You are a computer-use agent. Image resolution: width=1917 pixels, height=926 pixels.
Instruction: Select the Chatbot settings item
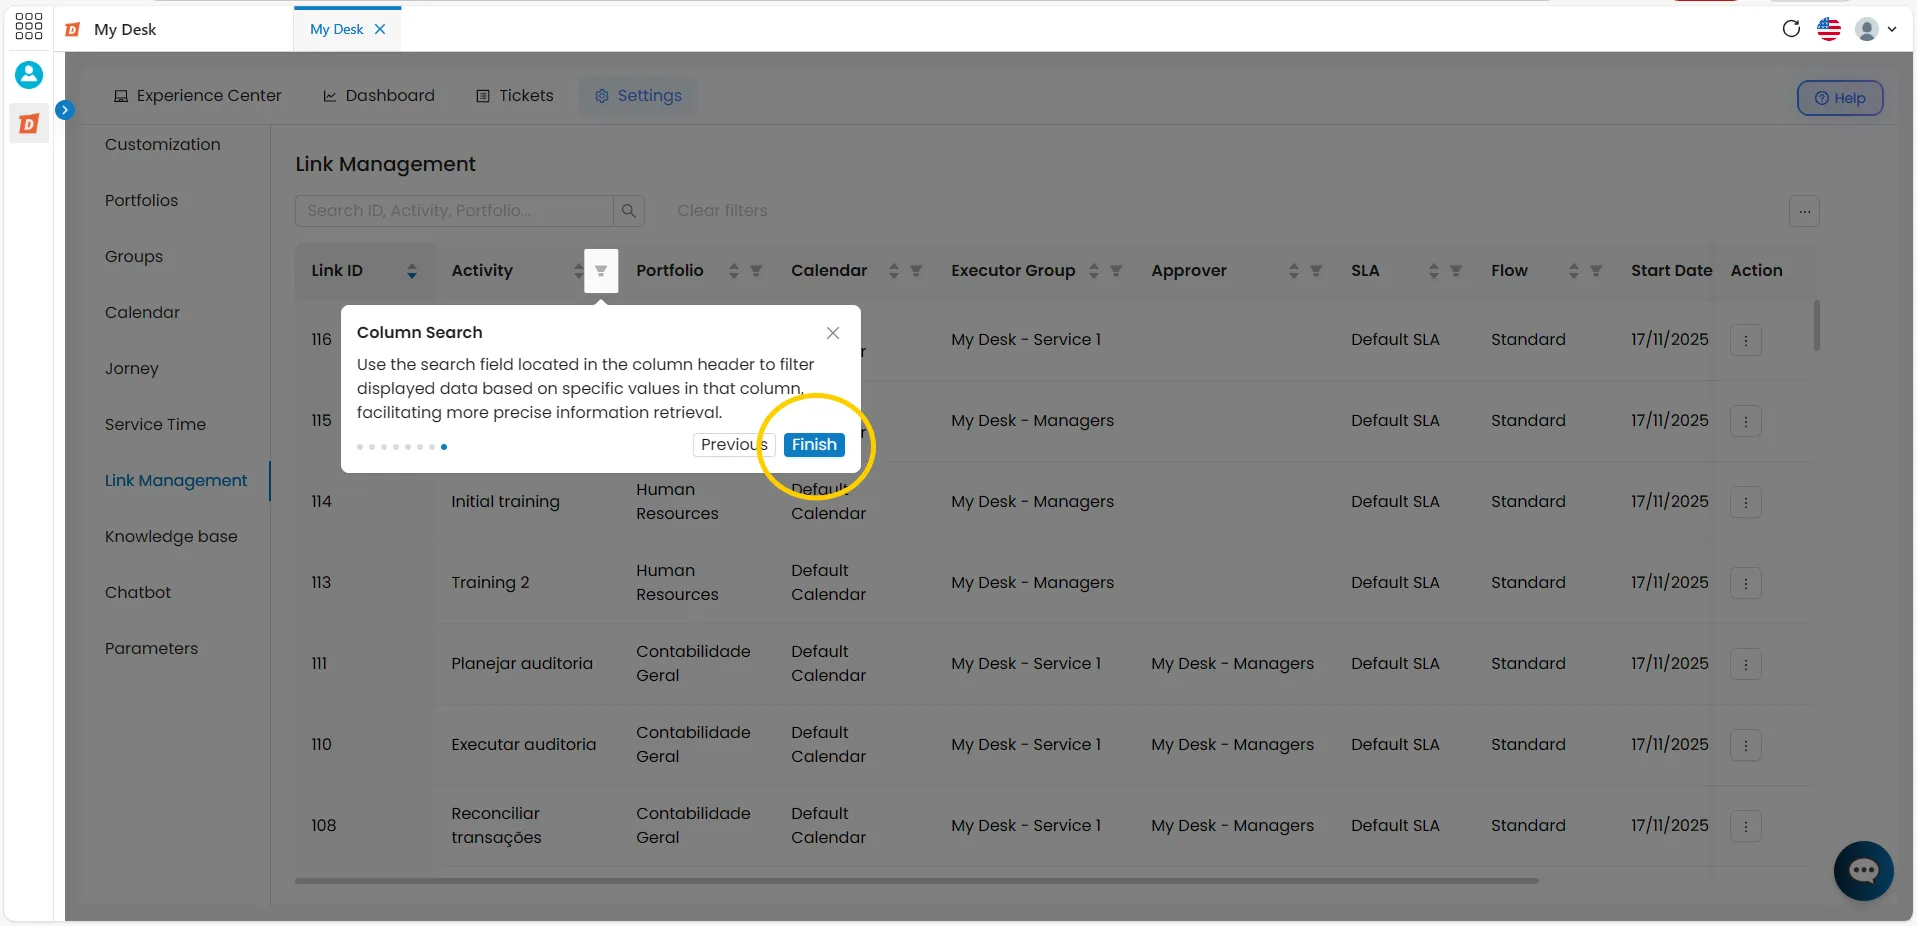click(138, 593)
